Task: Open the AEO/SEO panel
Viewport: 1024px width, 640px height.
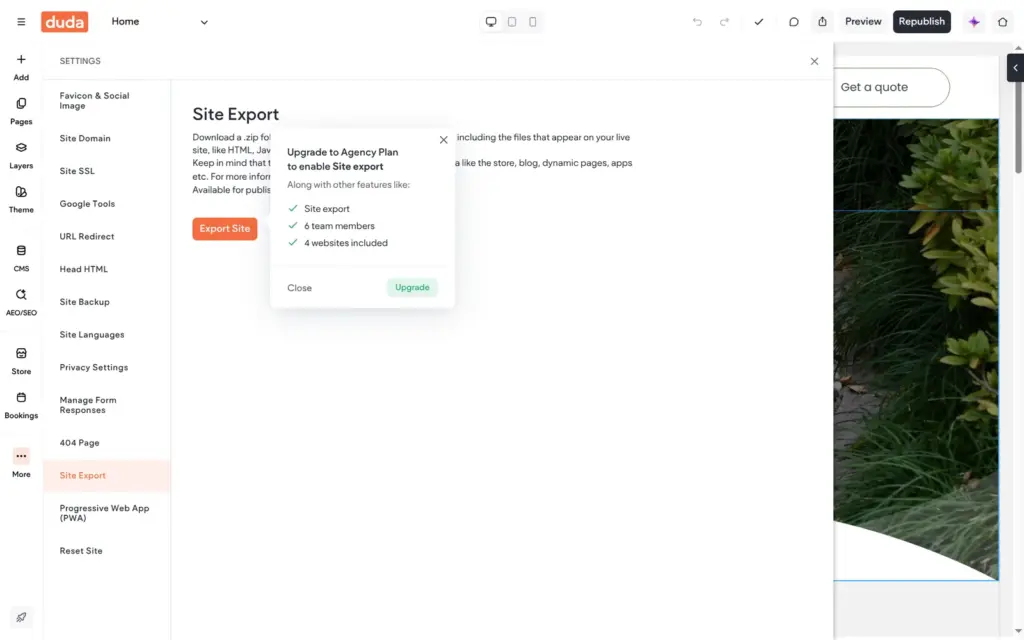Action: coord(21,303)
